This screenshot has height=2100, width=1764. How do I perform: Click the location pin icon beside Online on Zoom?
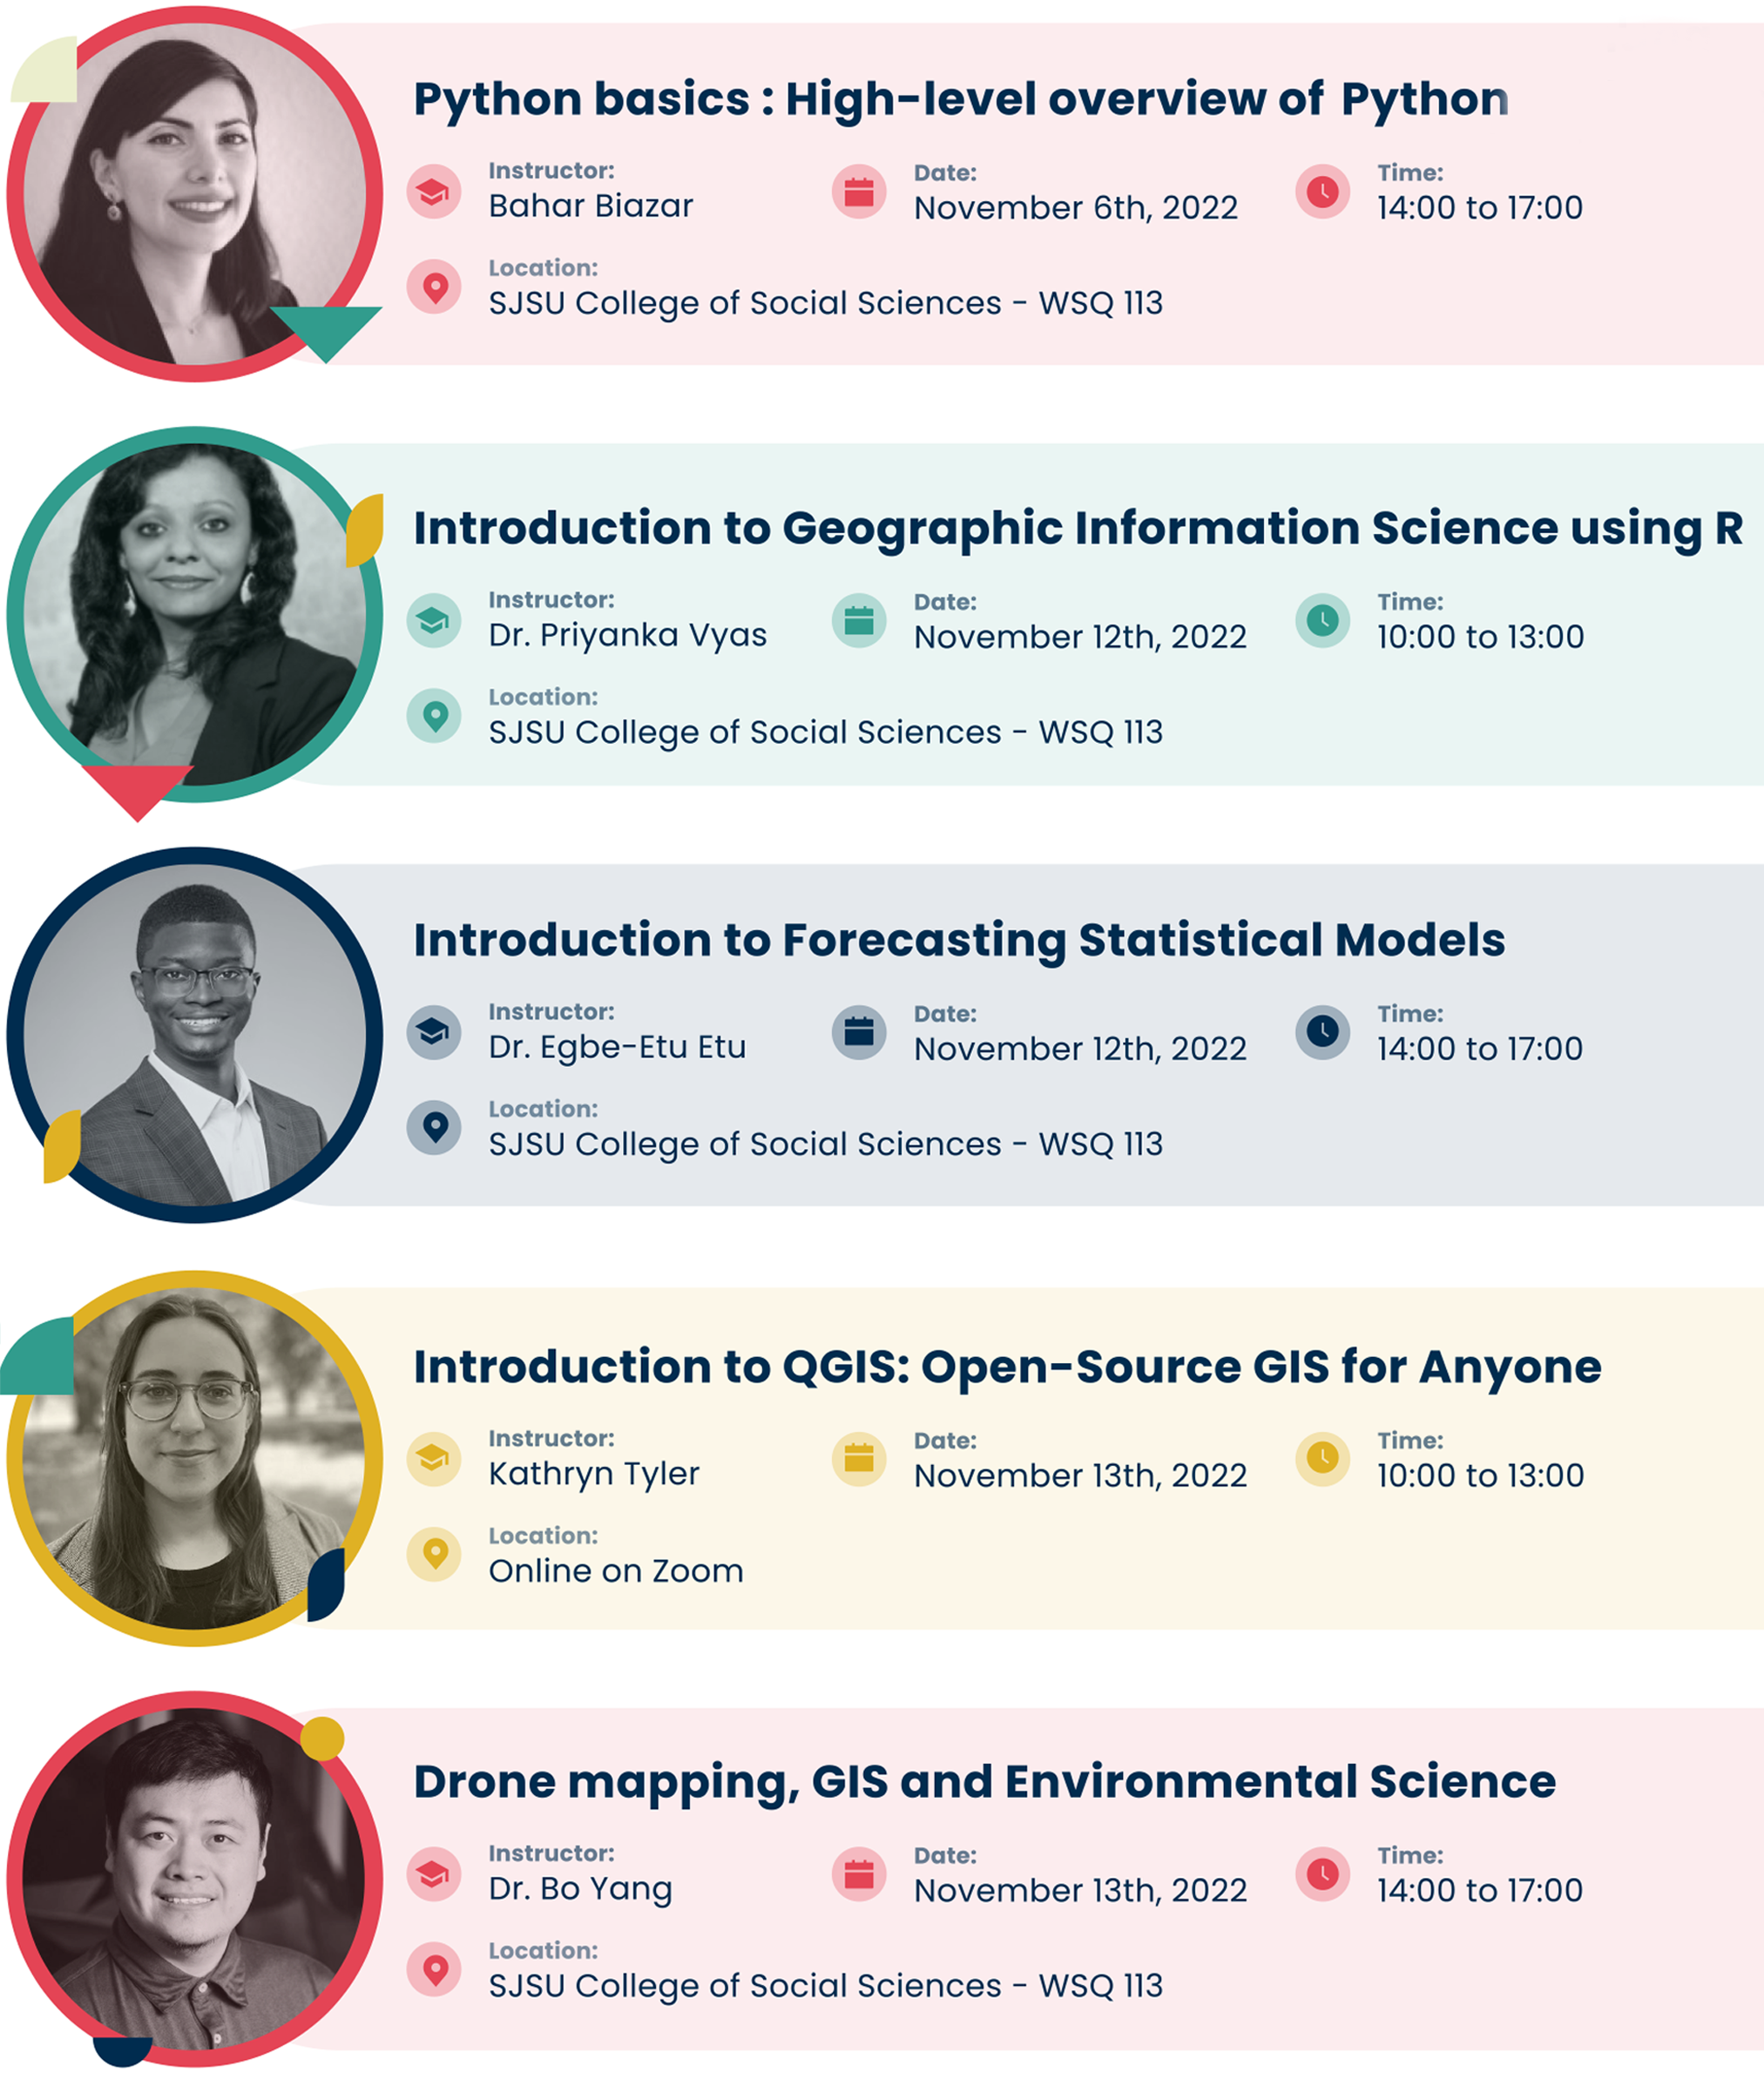[x=433, y=1554]
